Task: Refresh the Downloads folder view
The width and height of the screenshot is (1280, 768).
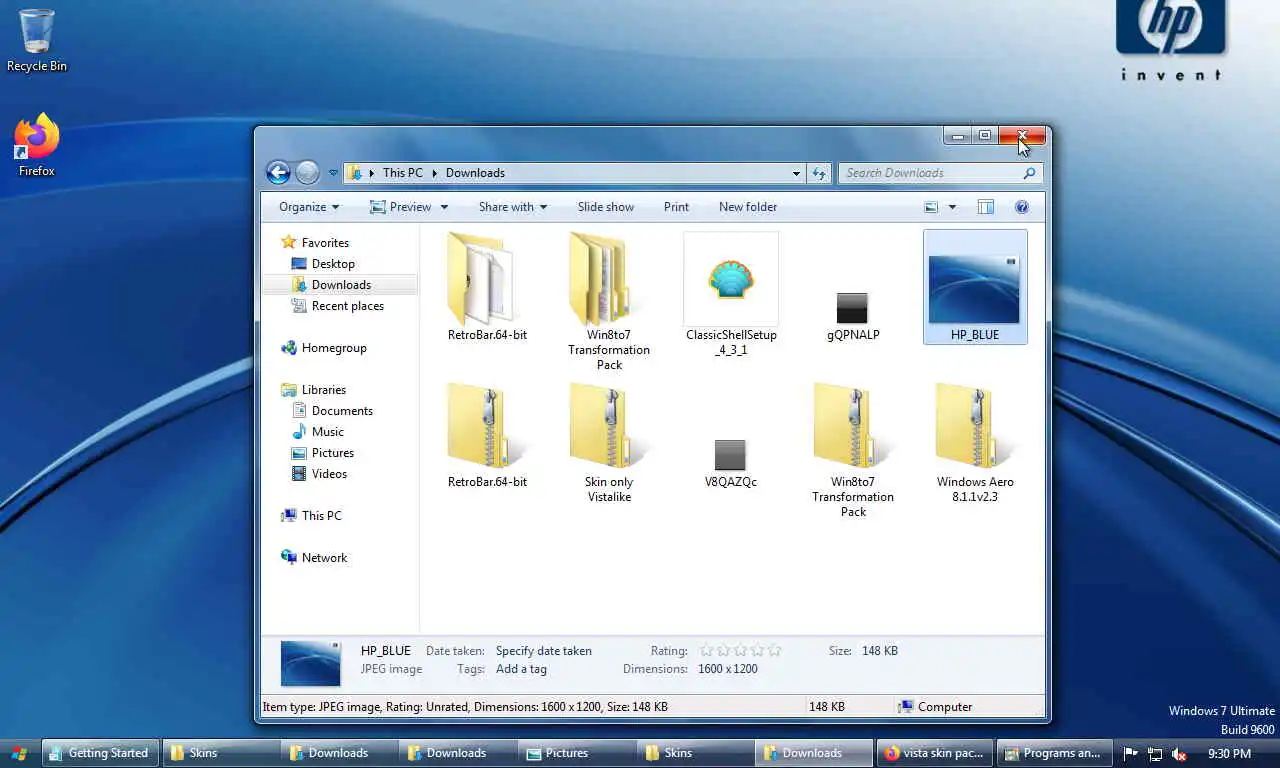Action: (x=819, y=173)
